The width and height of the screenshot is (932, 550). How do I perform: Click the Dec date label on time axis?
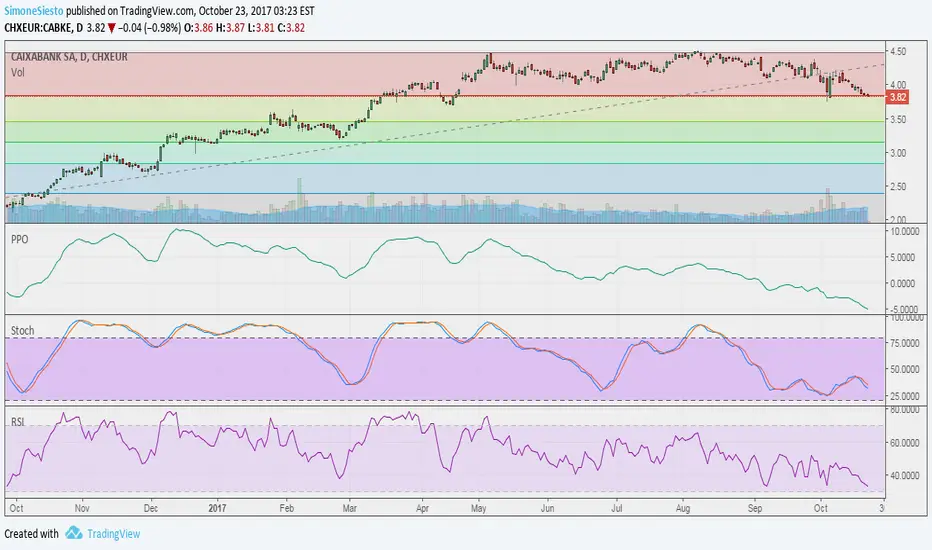pos(151,508)
